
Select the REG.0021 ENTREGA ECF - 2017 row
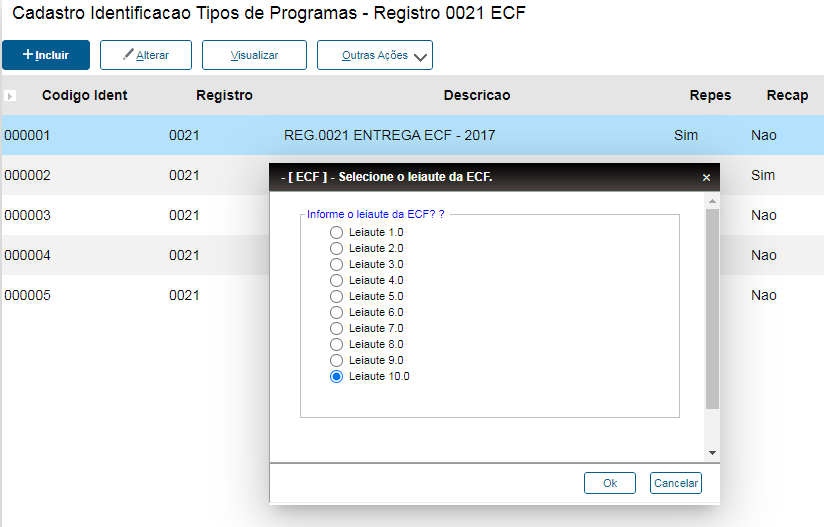(x=390, y=135)
